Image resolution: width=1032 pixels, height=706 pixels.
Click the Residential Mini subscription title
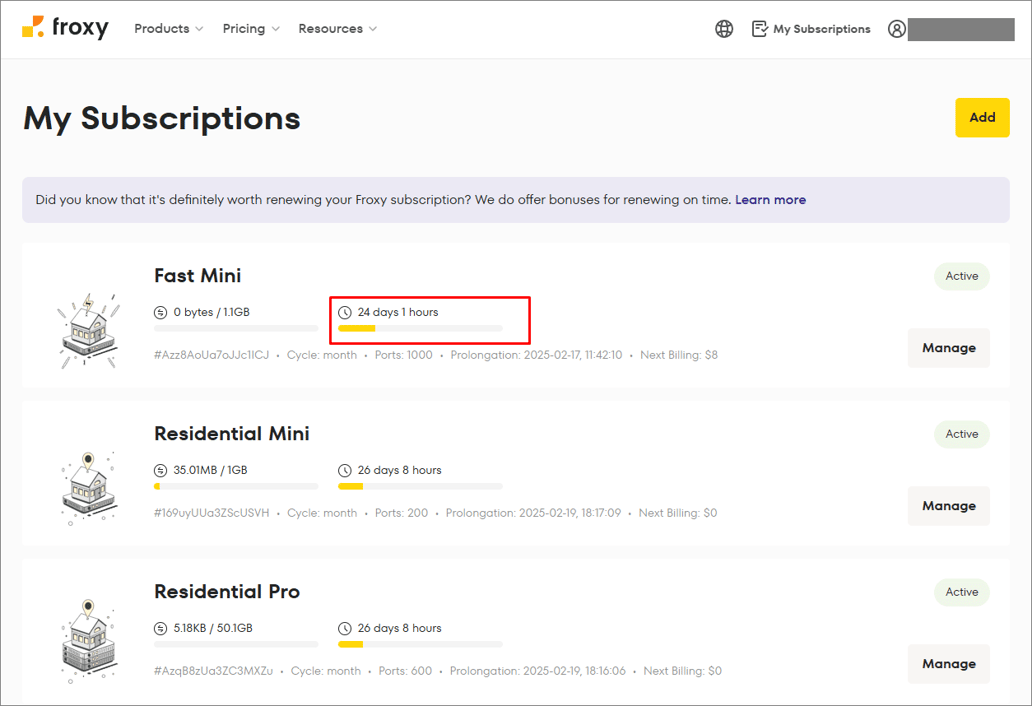tap(232, 434)
